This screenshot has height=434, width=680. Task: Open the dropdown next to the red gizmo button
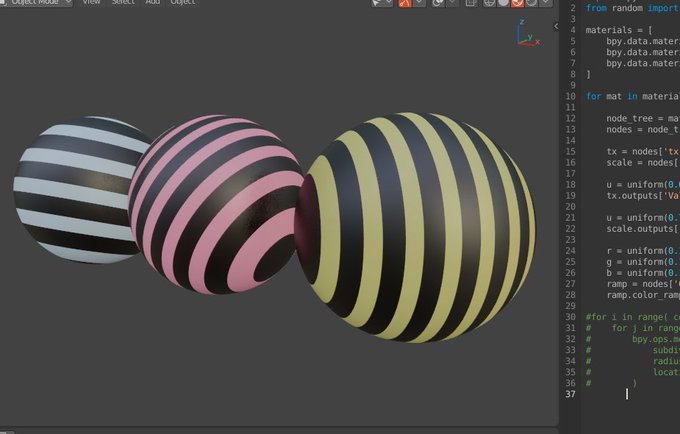[x=419, y=3]
